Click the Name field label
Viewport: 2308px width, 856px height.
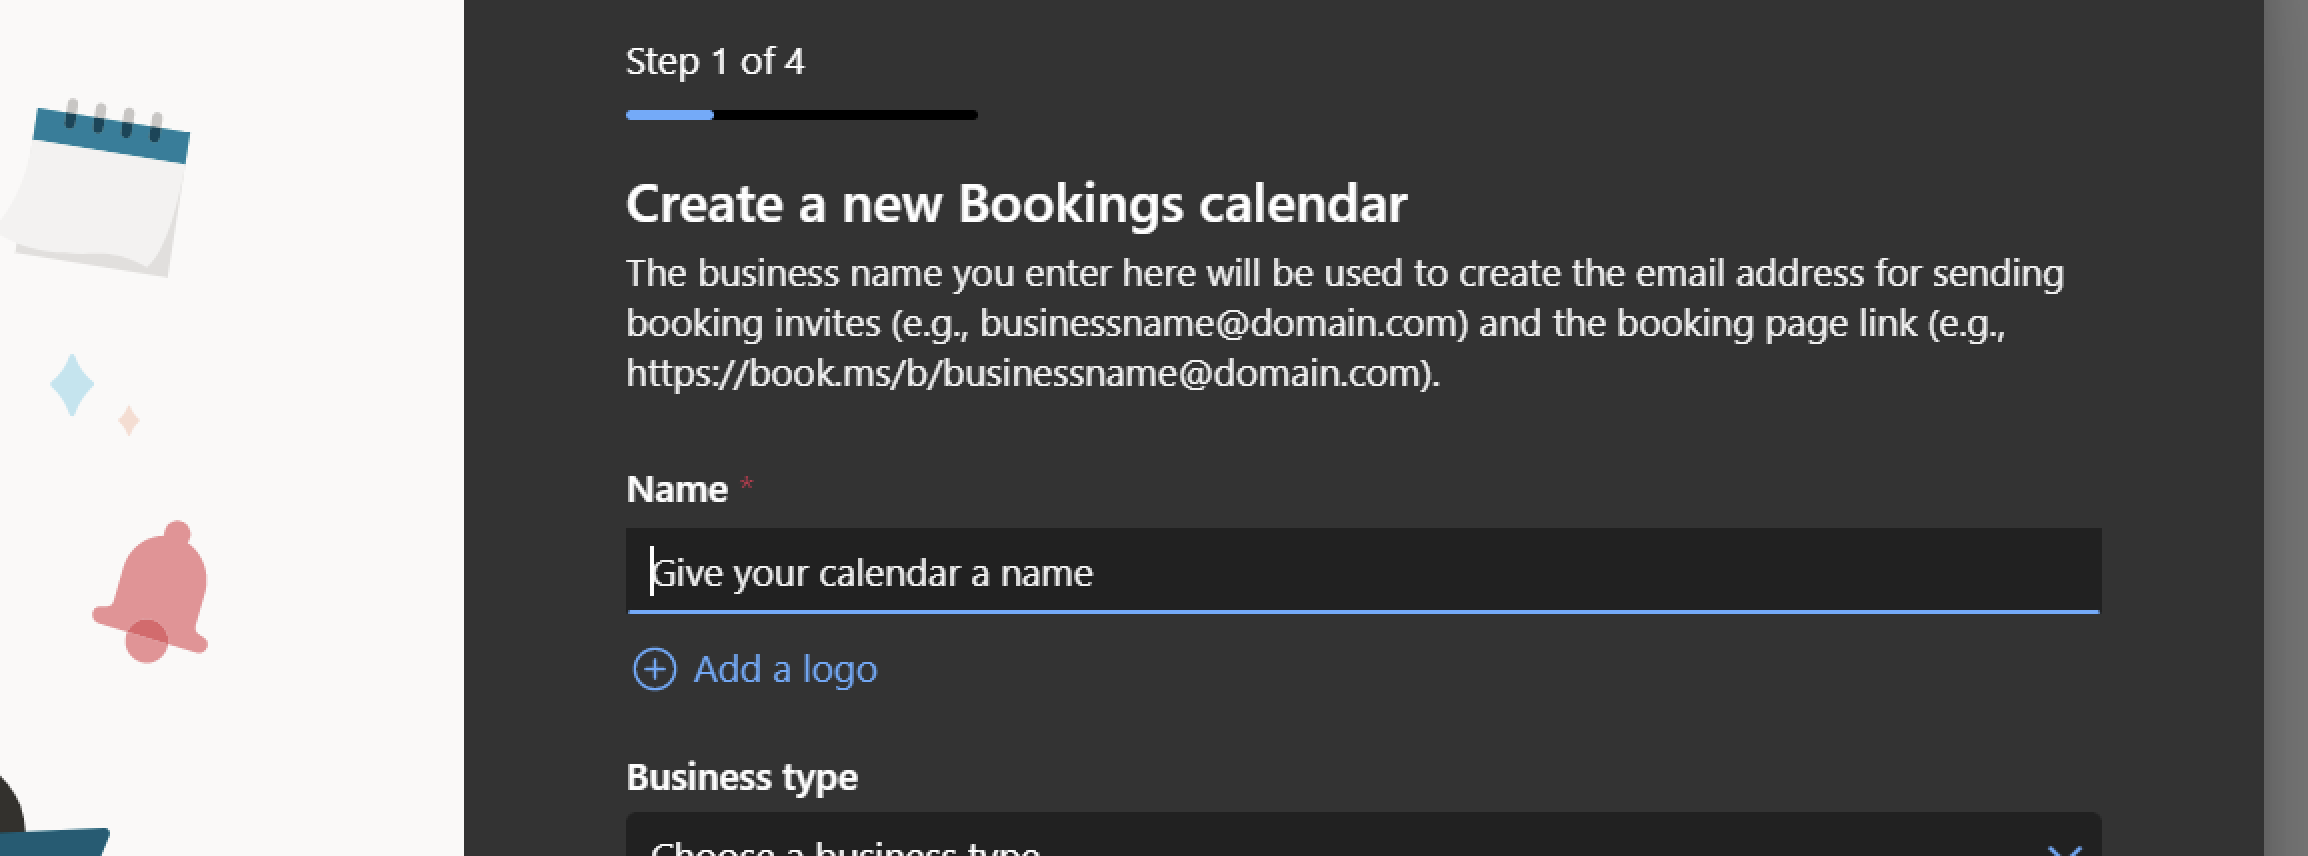click(677, 489)
